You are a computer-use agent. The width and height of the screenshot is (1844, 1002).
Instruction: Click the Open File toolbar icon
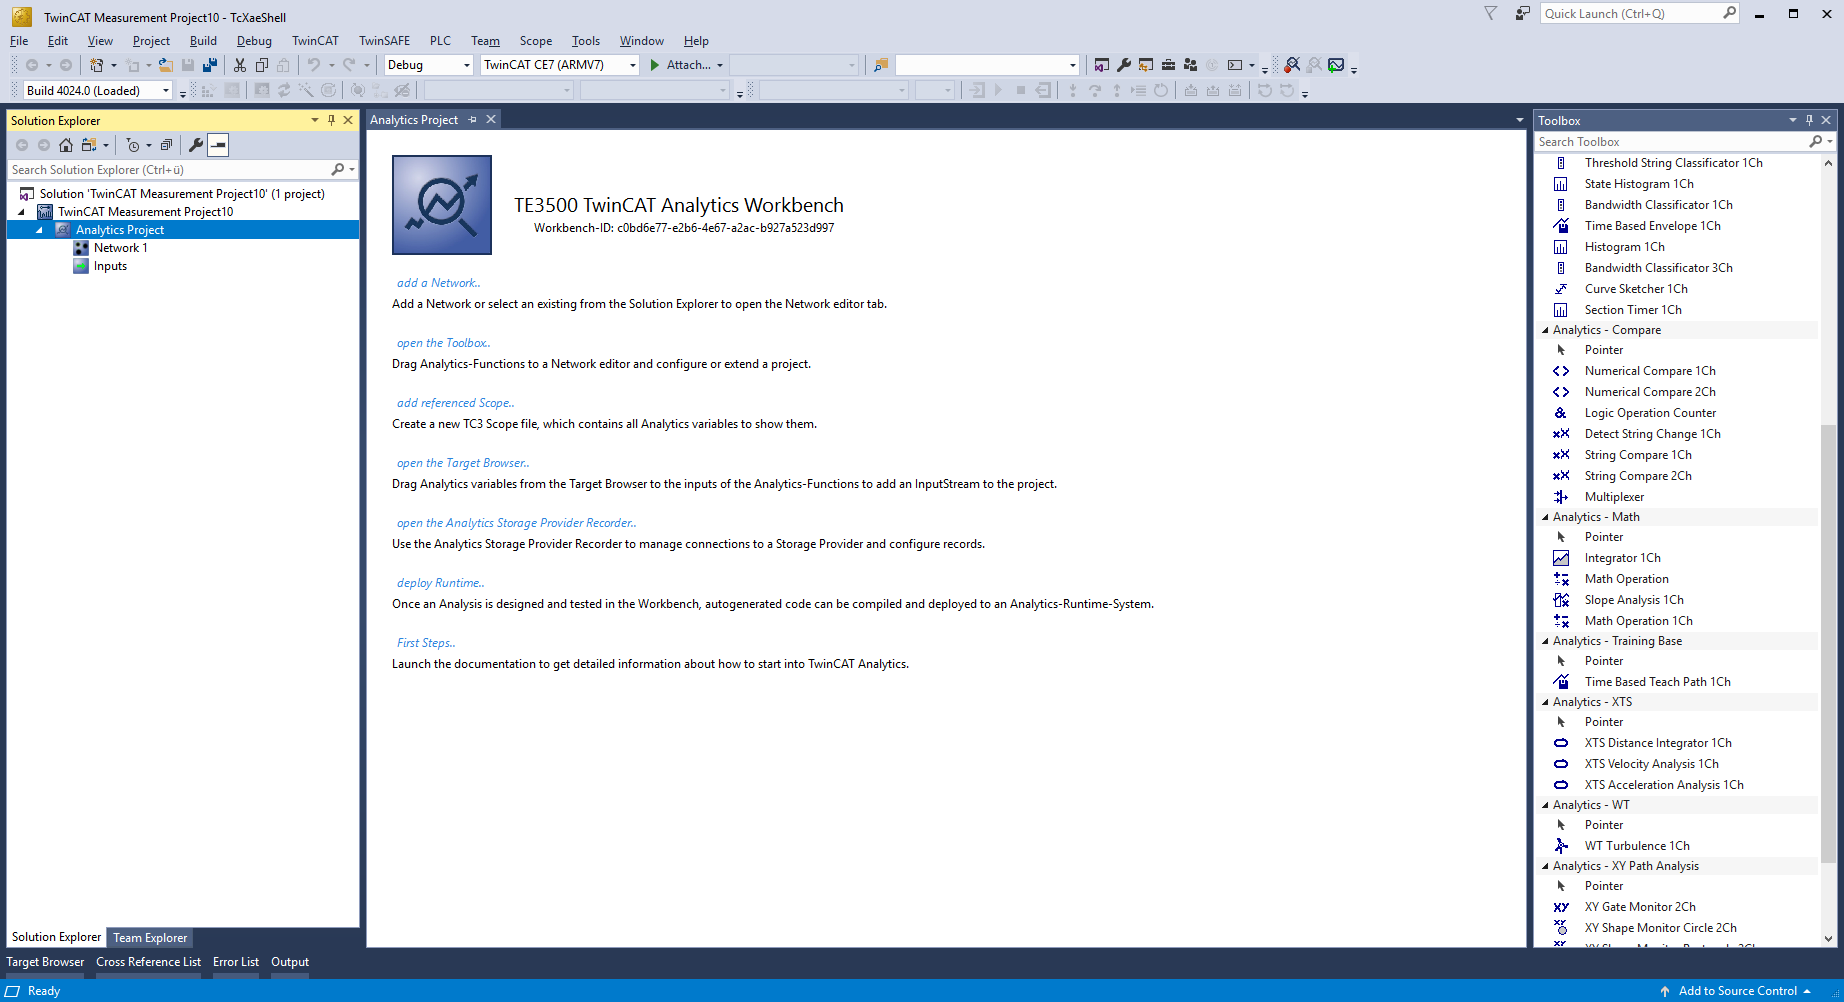coord(166,65)
